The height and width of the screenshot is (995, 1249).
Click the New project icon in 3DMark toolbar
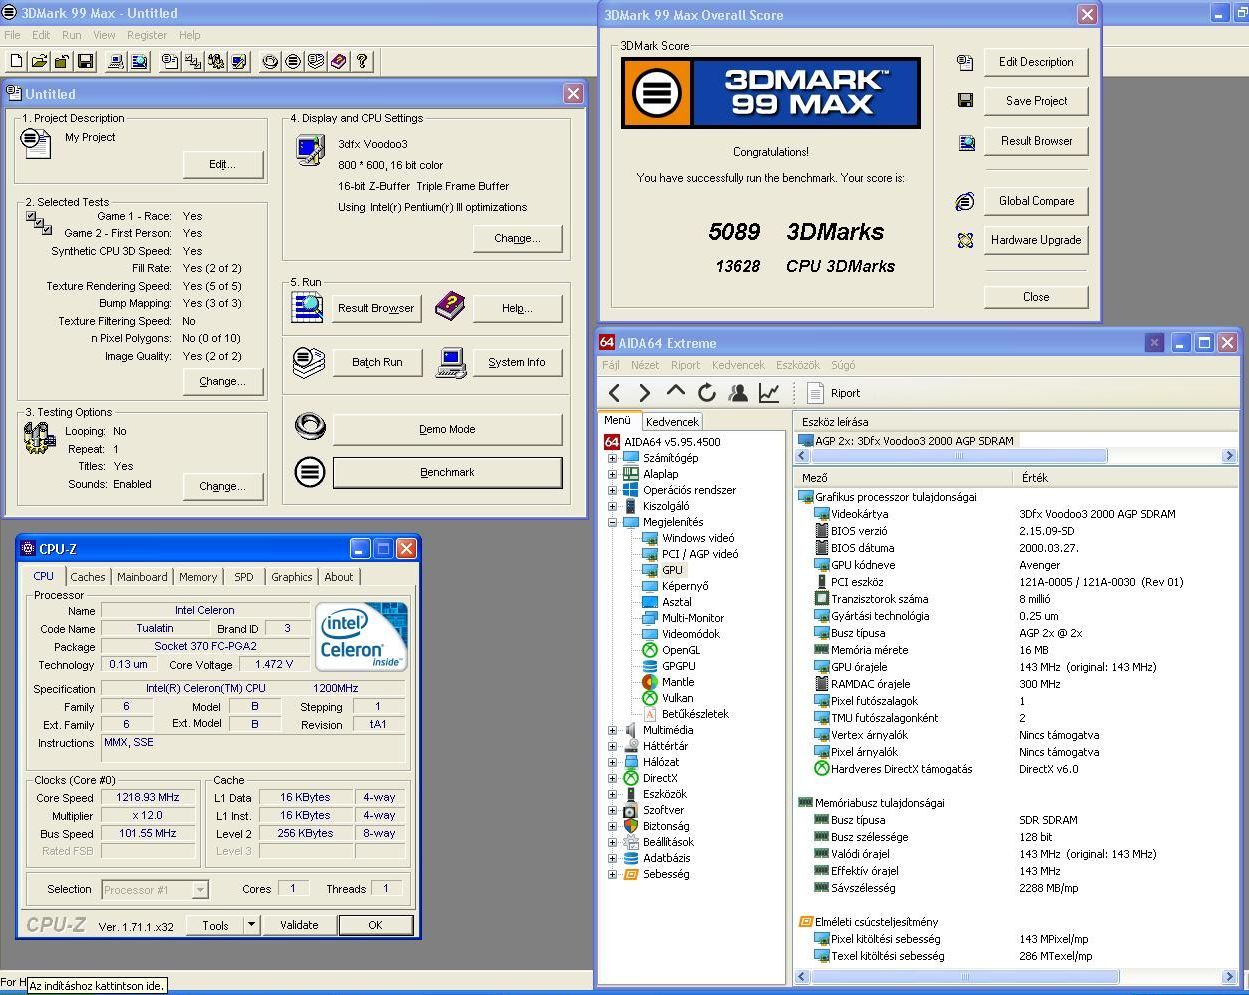[x=16, y=62]
